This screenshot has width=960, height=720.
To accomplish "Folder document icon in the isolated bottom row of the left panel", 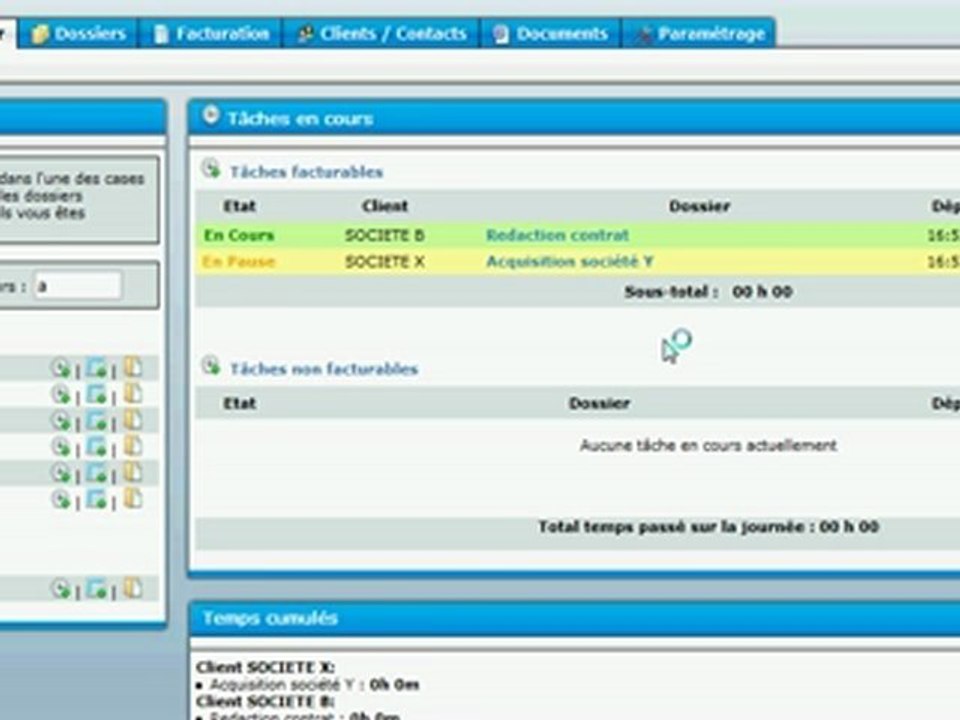I will coord(132,588).
